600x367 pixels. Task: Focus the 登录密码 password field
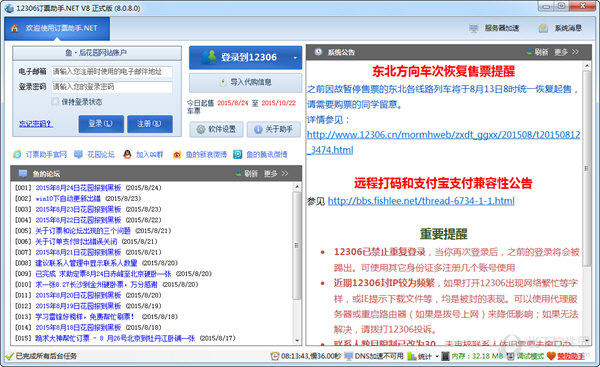coord(112,87)
